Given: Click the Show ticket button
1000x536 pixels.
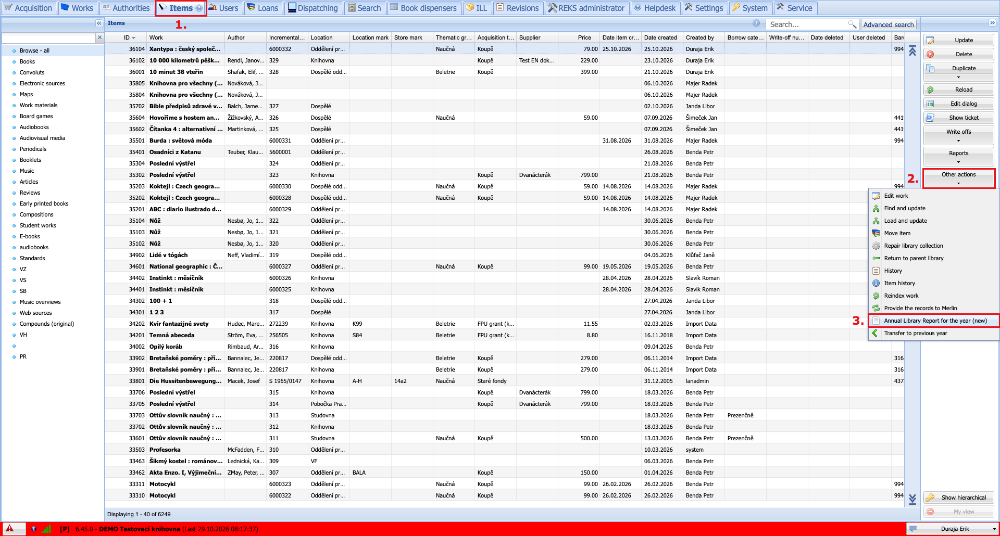Looking at the screenshot, I should pos(959,118).
